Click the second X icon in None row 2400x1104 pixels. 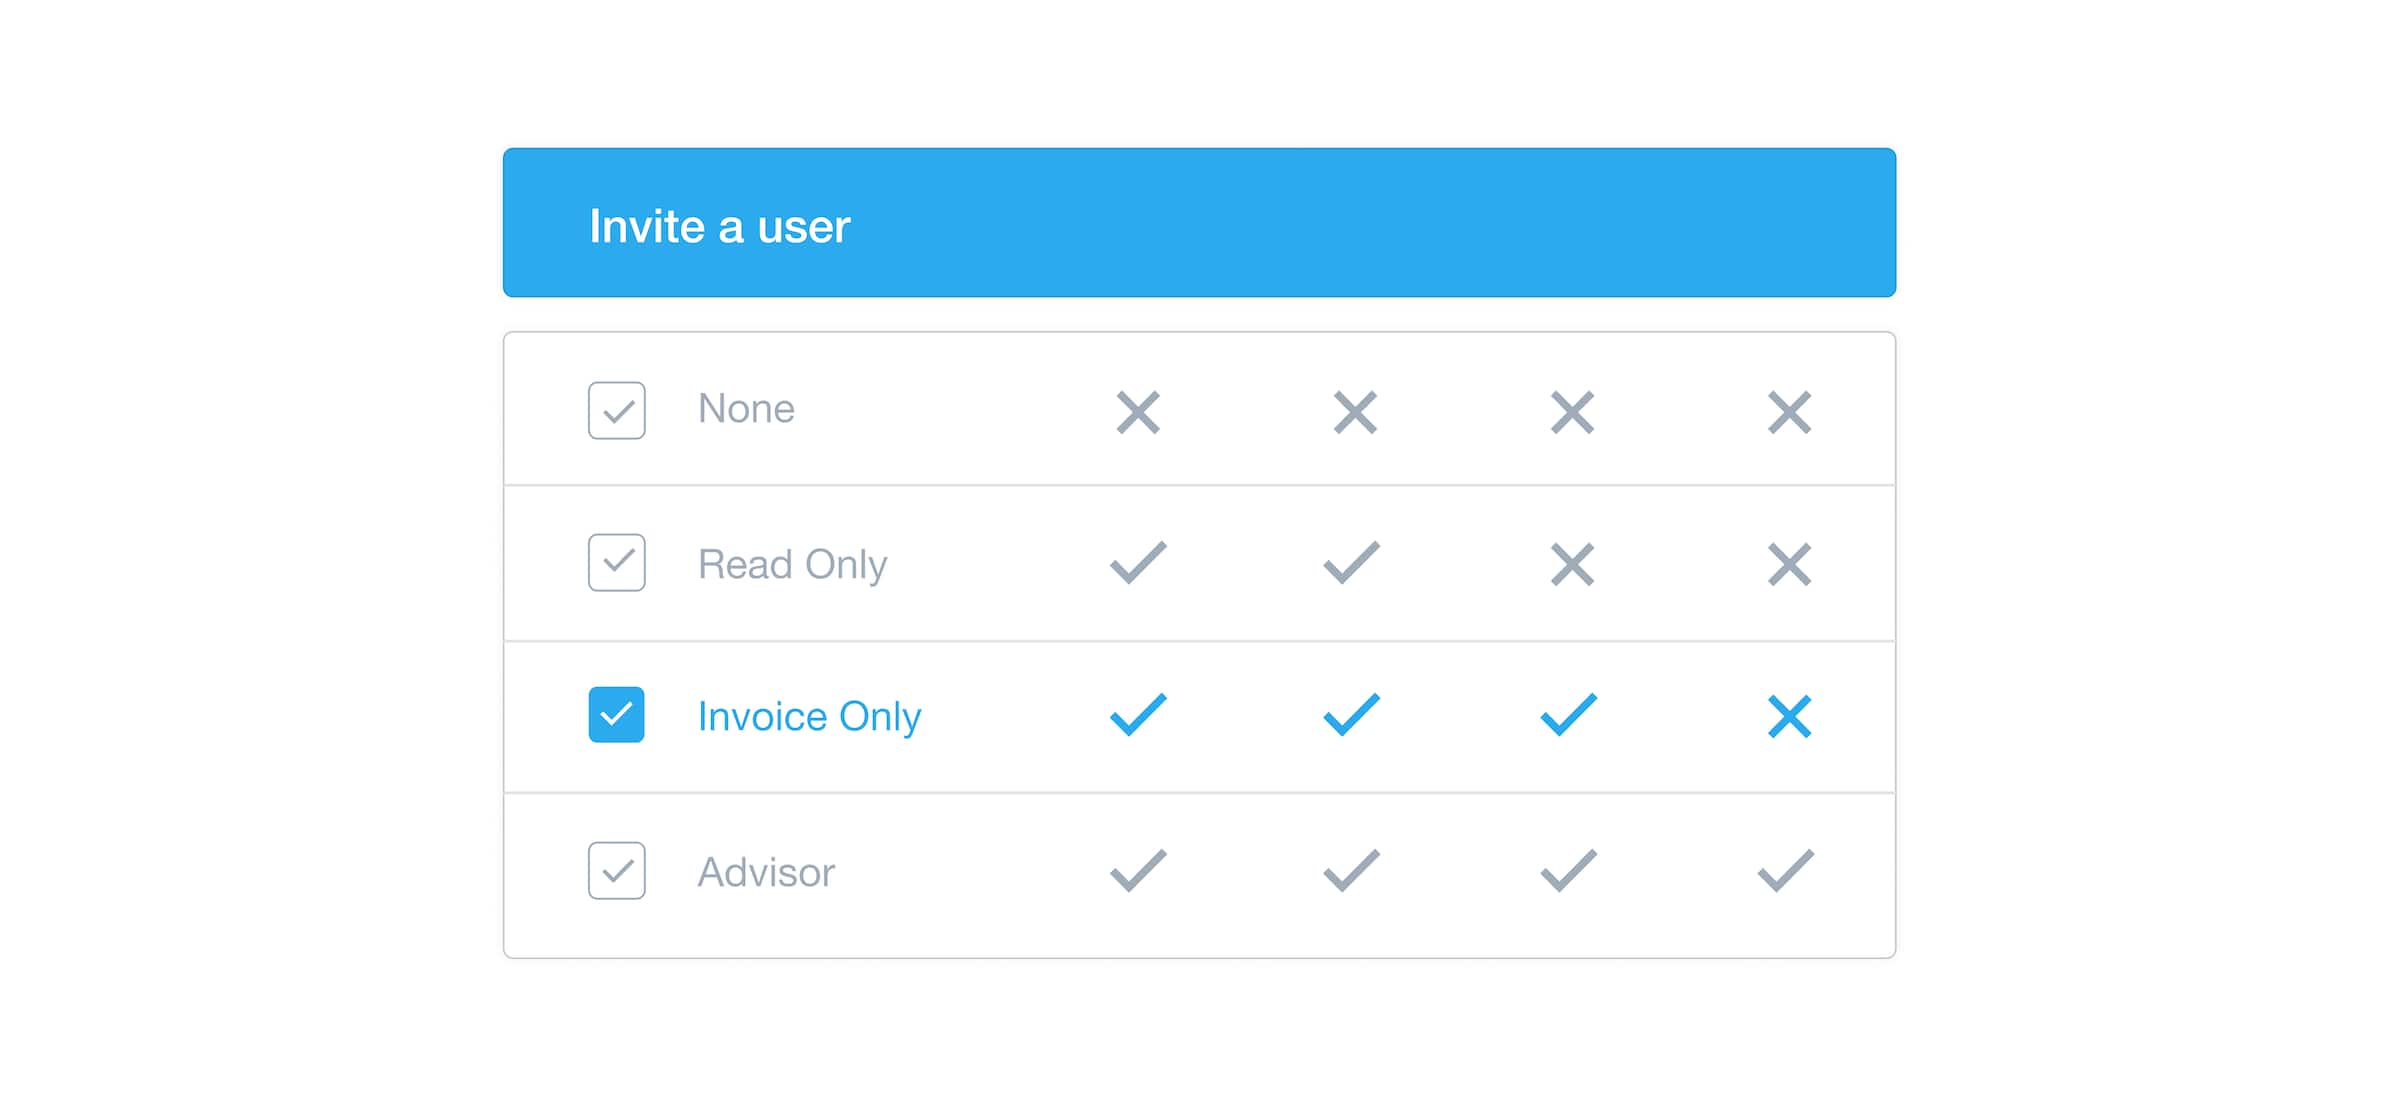pyautogui.click(x=1354, y=412)
